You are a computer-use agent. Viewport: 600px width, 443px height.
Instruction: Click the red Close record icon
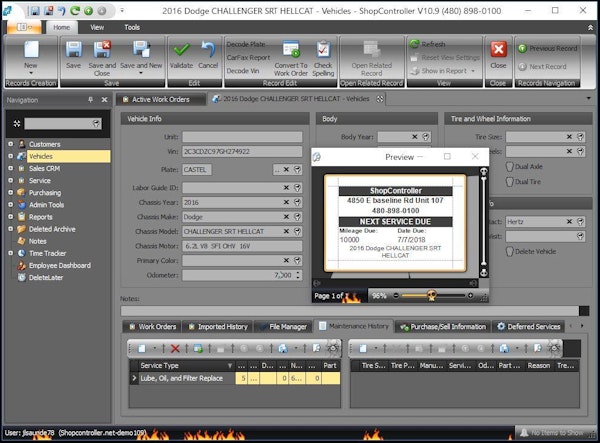point(498,50)
